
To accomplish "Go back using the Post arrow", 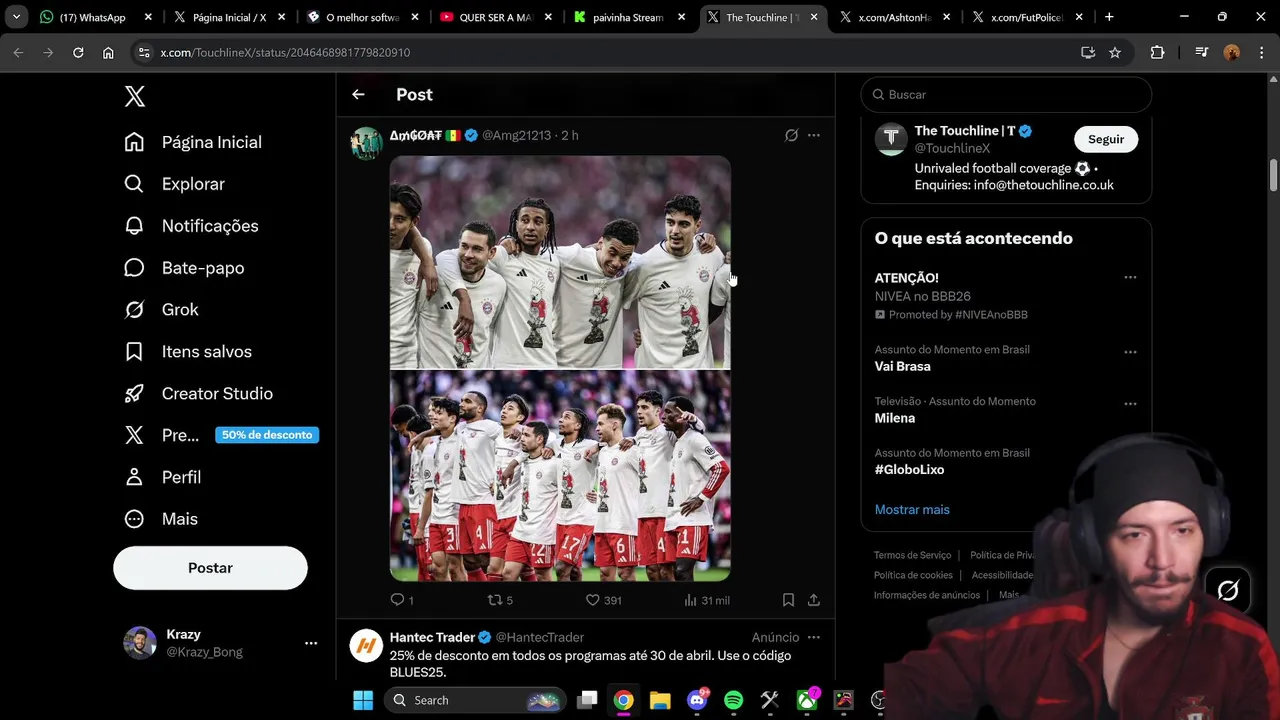I will pyautogui.click(x=358, y=94).
